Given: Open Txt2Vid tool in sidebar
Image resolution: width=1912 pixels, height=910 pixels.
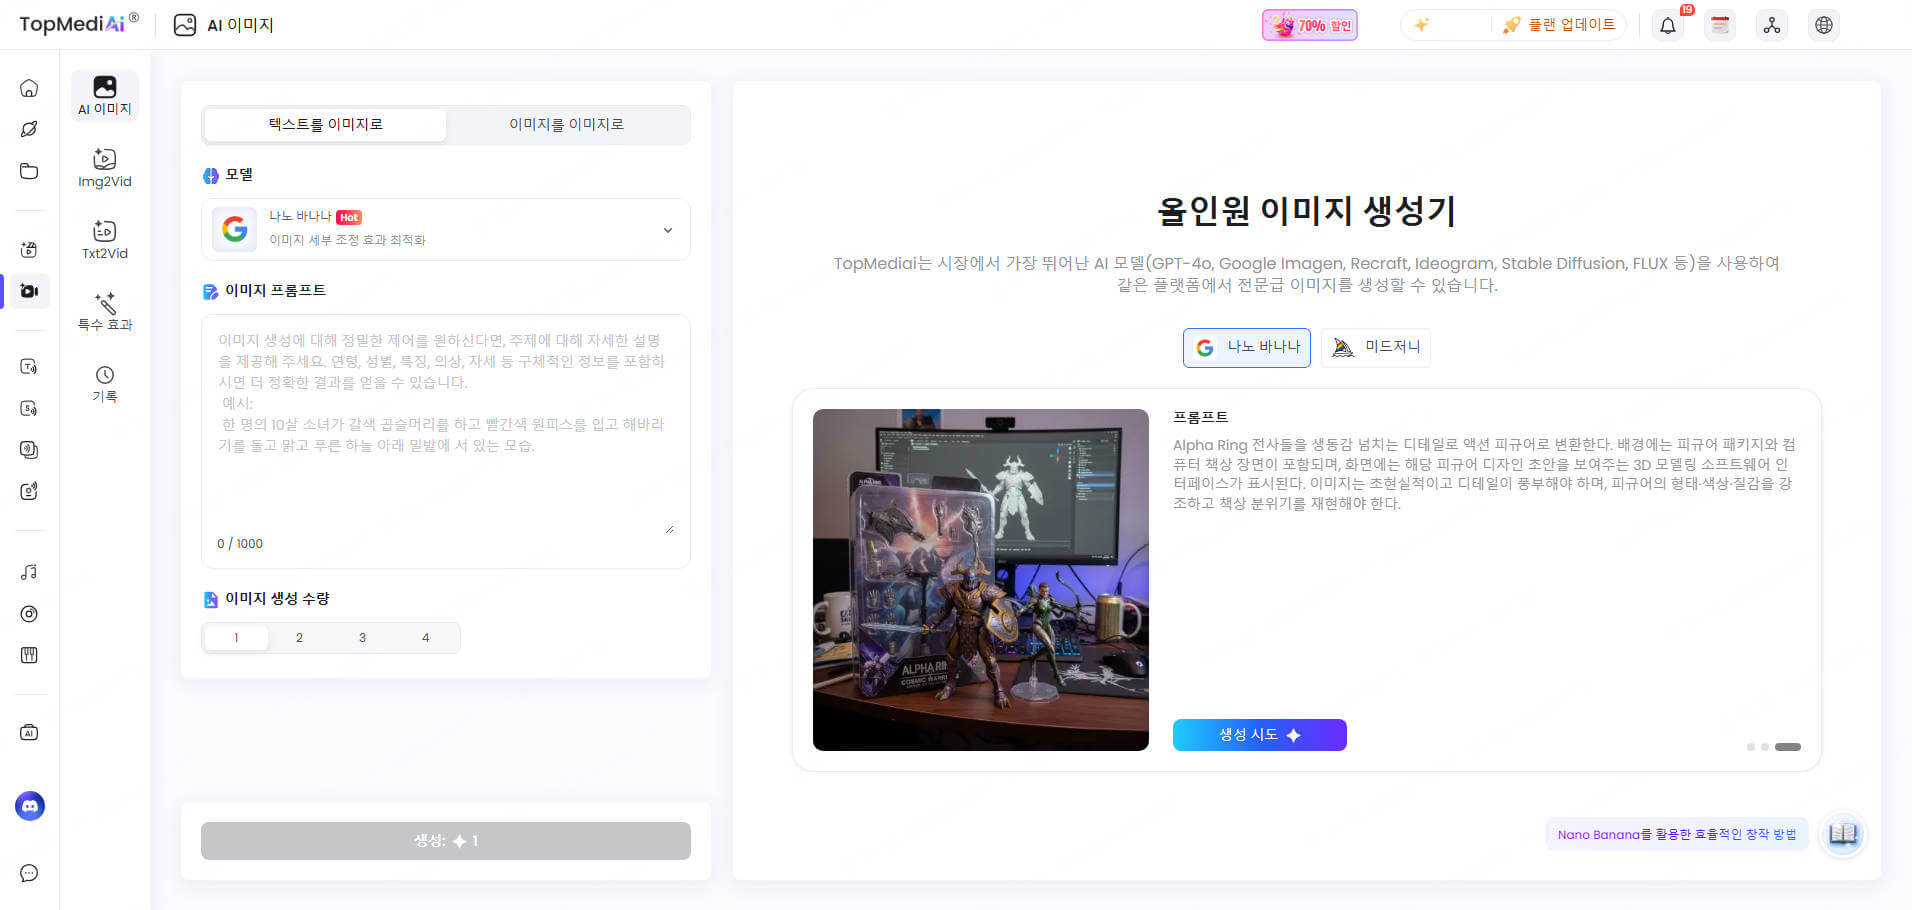Looking at the screenshot, I should (105, 239).
